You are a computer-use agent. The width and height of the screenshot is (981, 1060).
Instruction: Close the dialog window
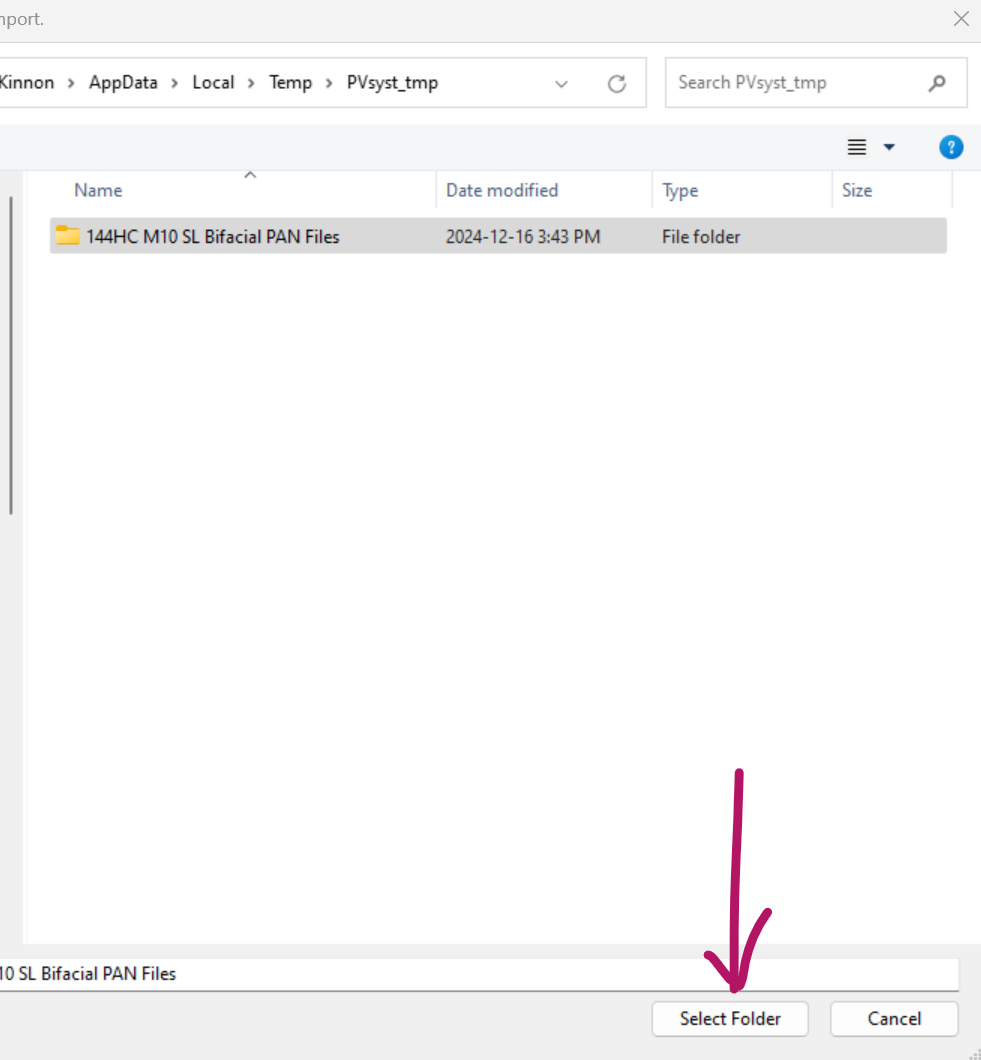(x=961, y=18)
